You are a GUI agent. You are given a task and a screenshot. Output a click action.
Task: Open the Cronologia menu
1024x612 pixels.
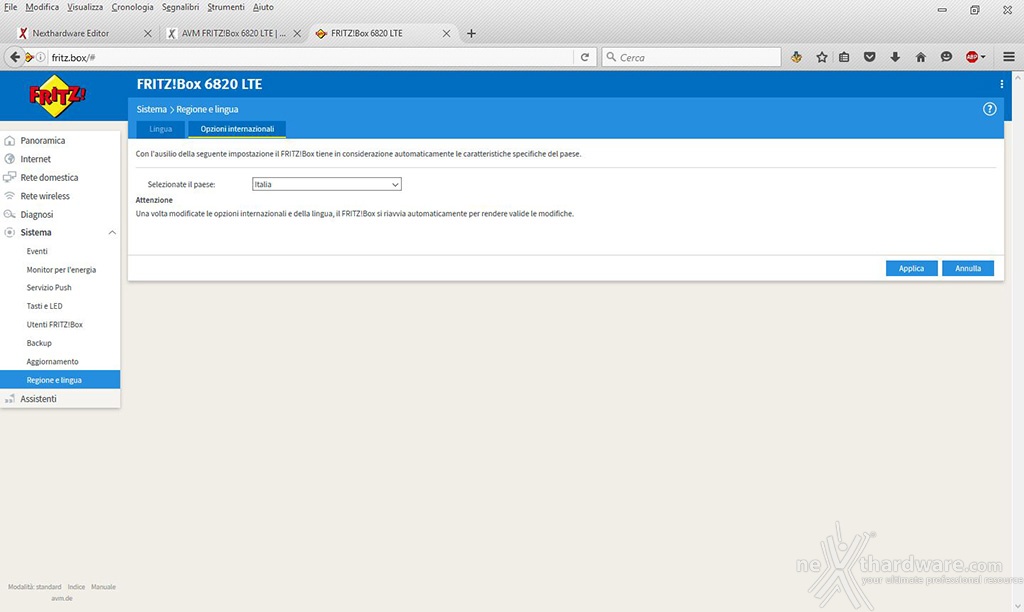pos(133,7)
